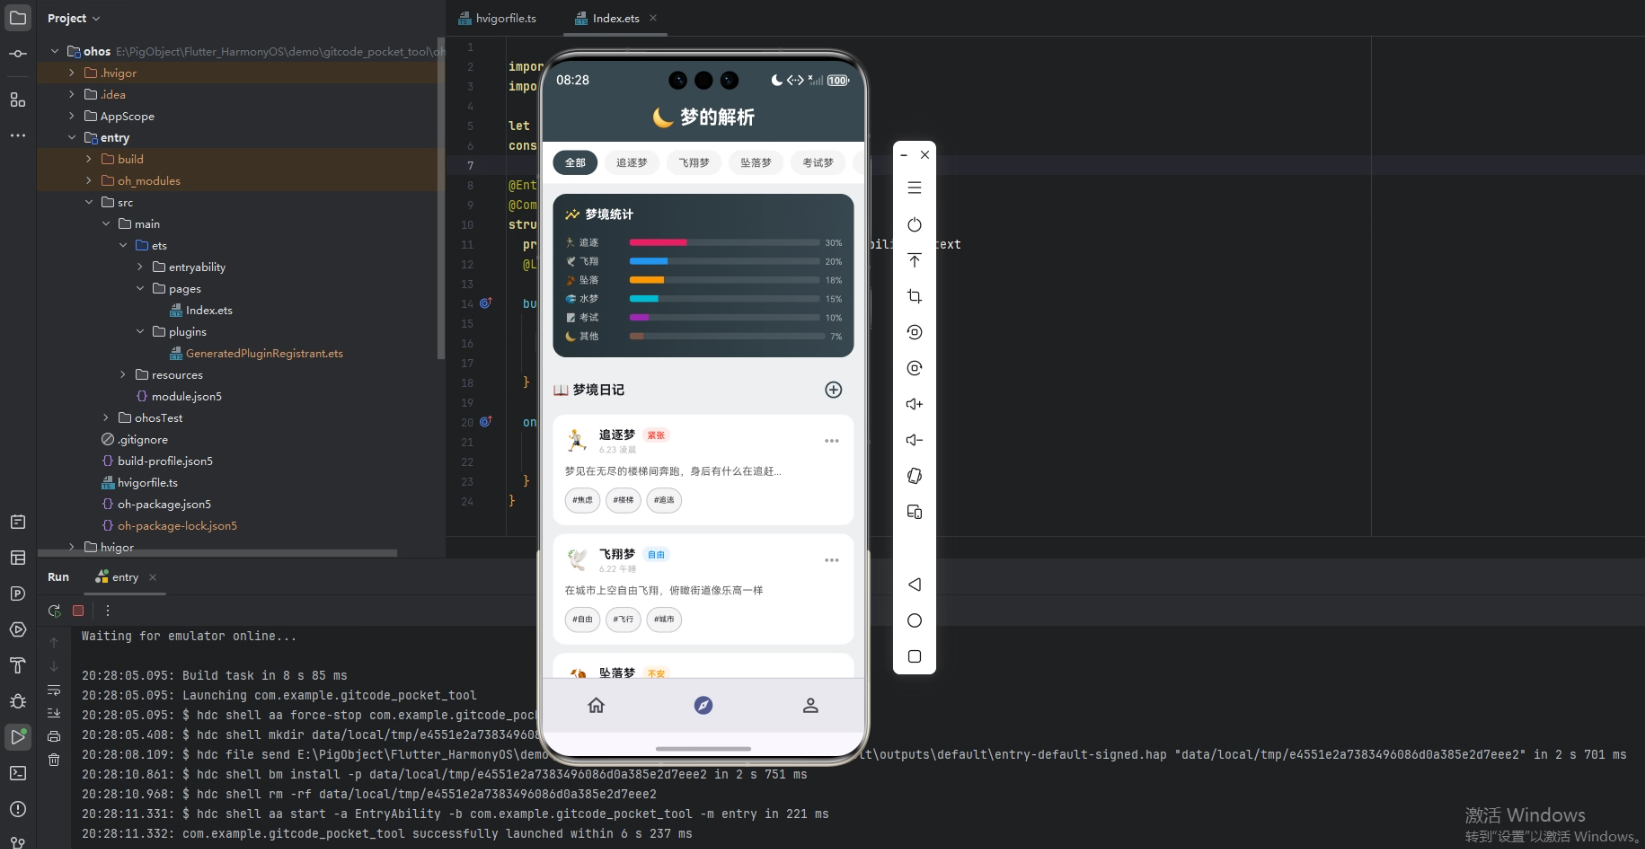Viewport: 1645px width, 849px height.
Task: Expand the .hvigor folder
Action: click(x=71, y=73)
